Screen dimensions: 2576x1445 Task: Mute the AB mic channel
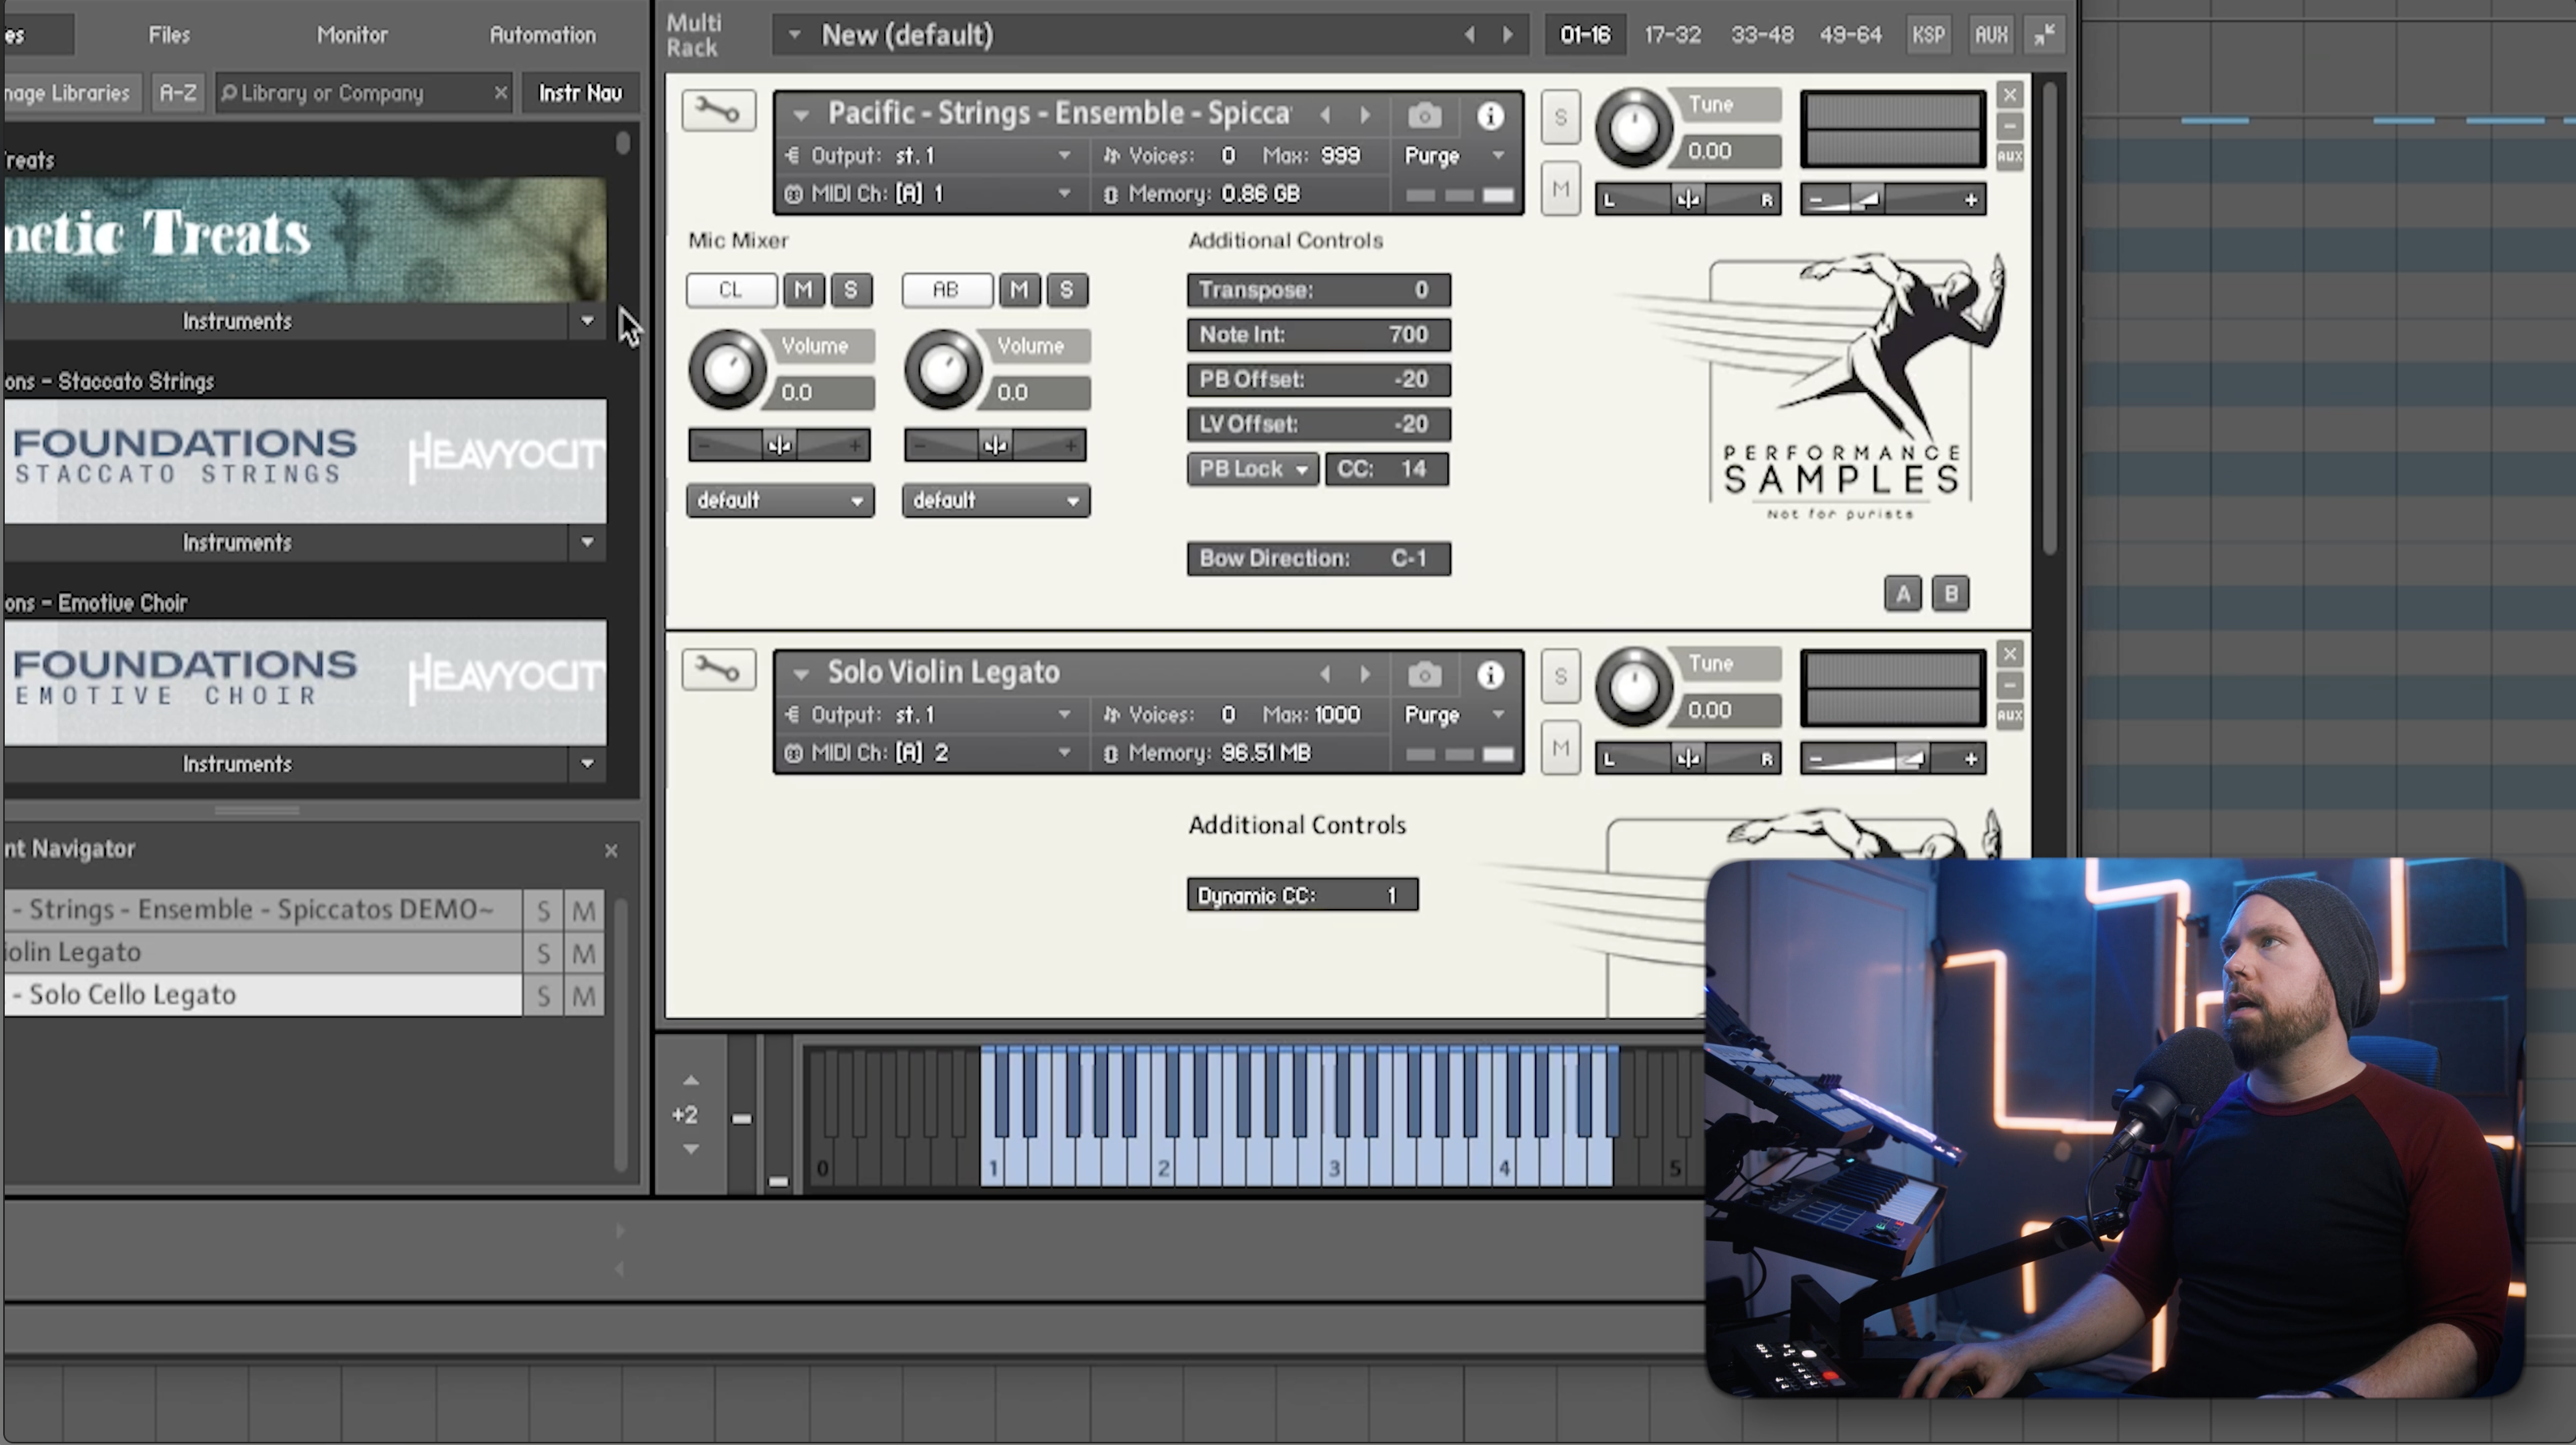click(x=1019, y=290)
